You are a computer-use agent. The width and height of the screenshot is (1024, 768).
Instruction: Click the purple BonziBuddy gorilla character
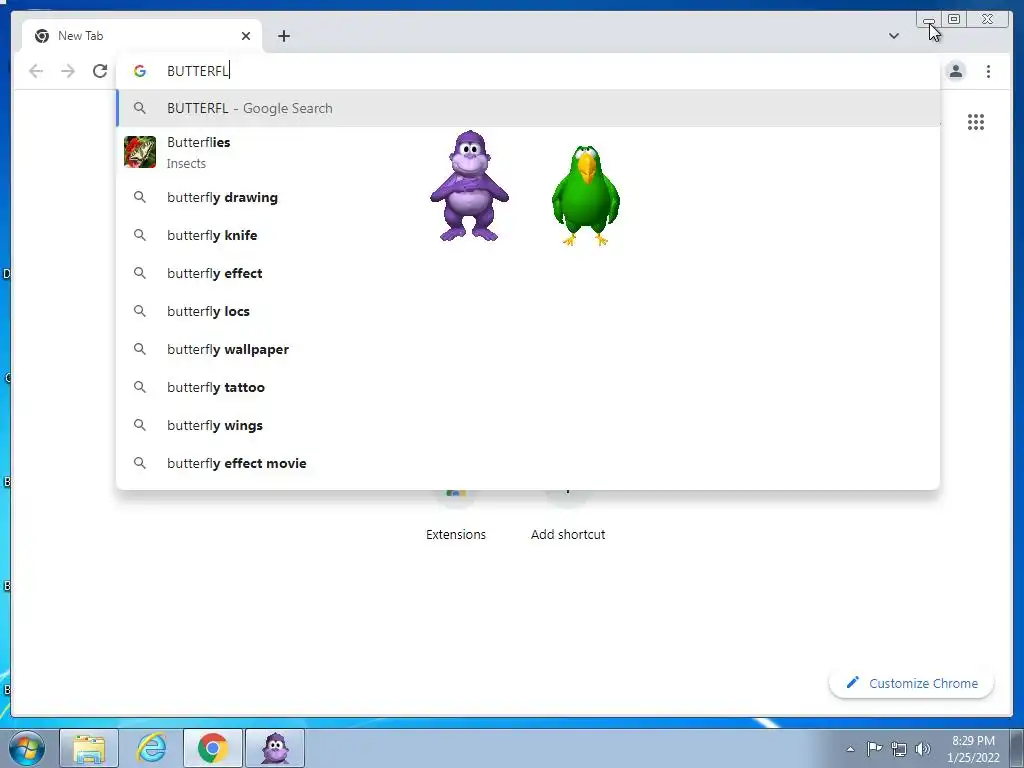pyautogui.click(x=469, y=186)
